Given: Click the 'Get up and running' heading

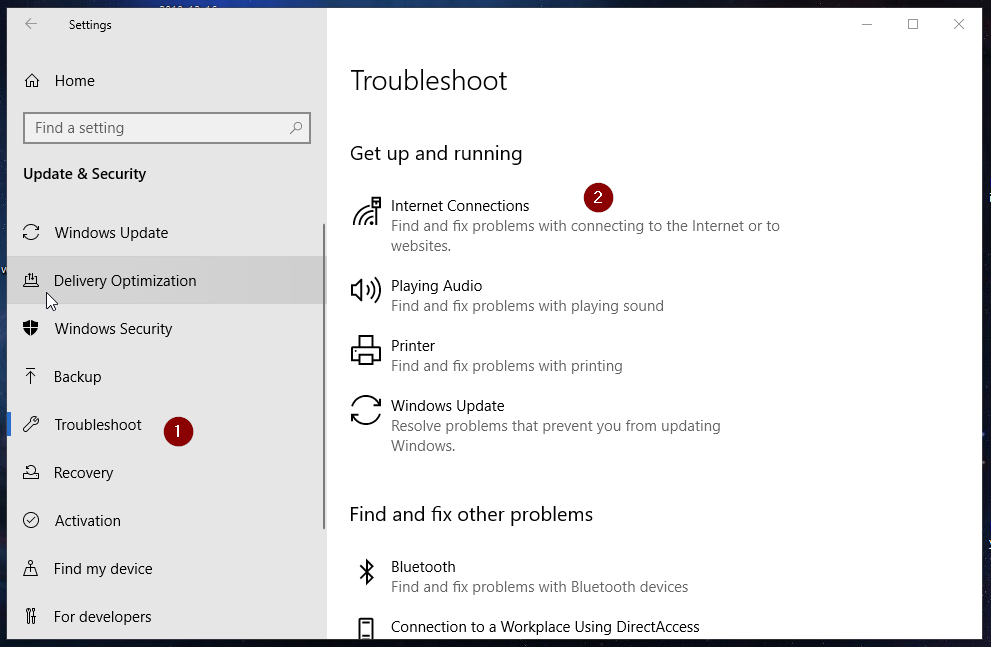Looking at the screenshot, I should (x=436, y=154).
